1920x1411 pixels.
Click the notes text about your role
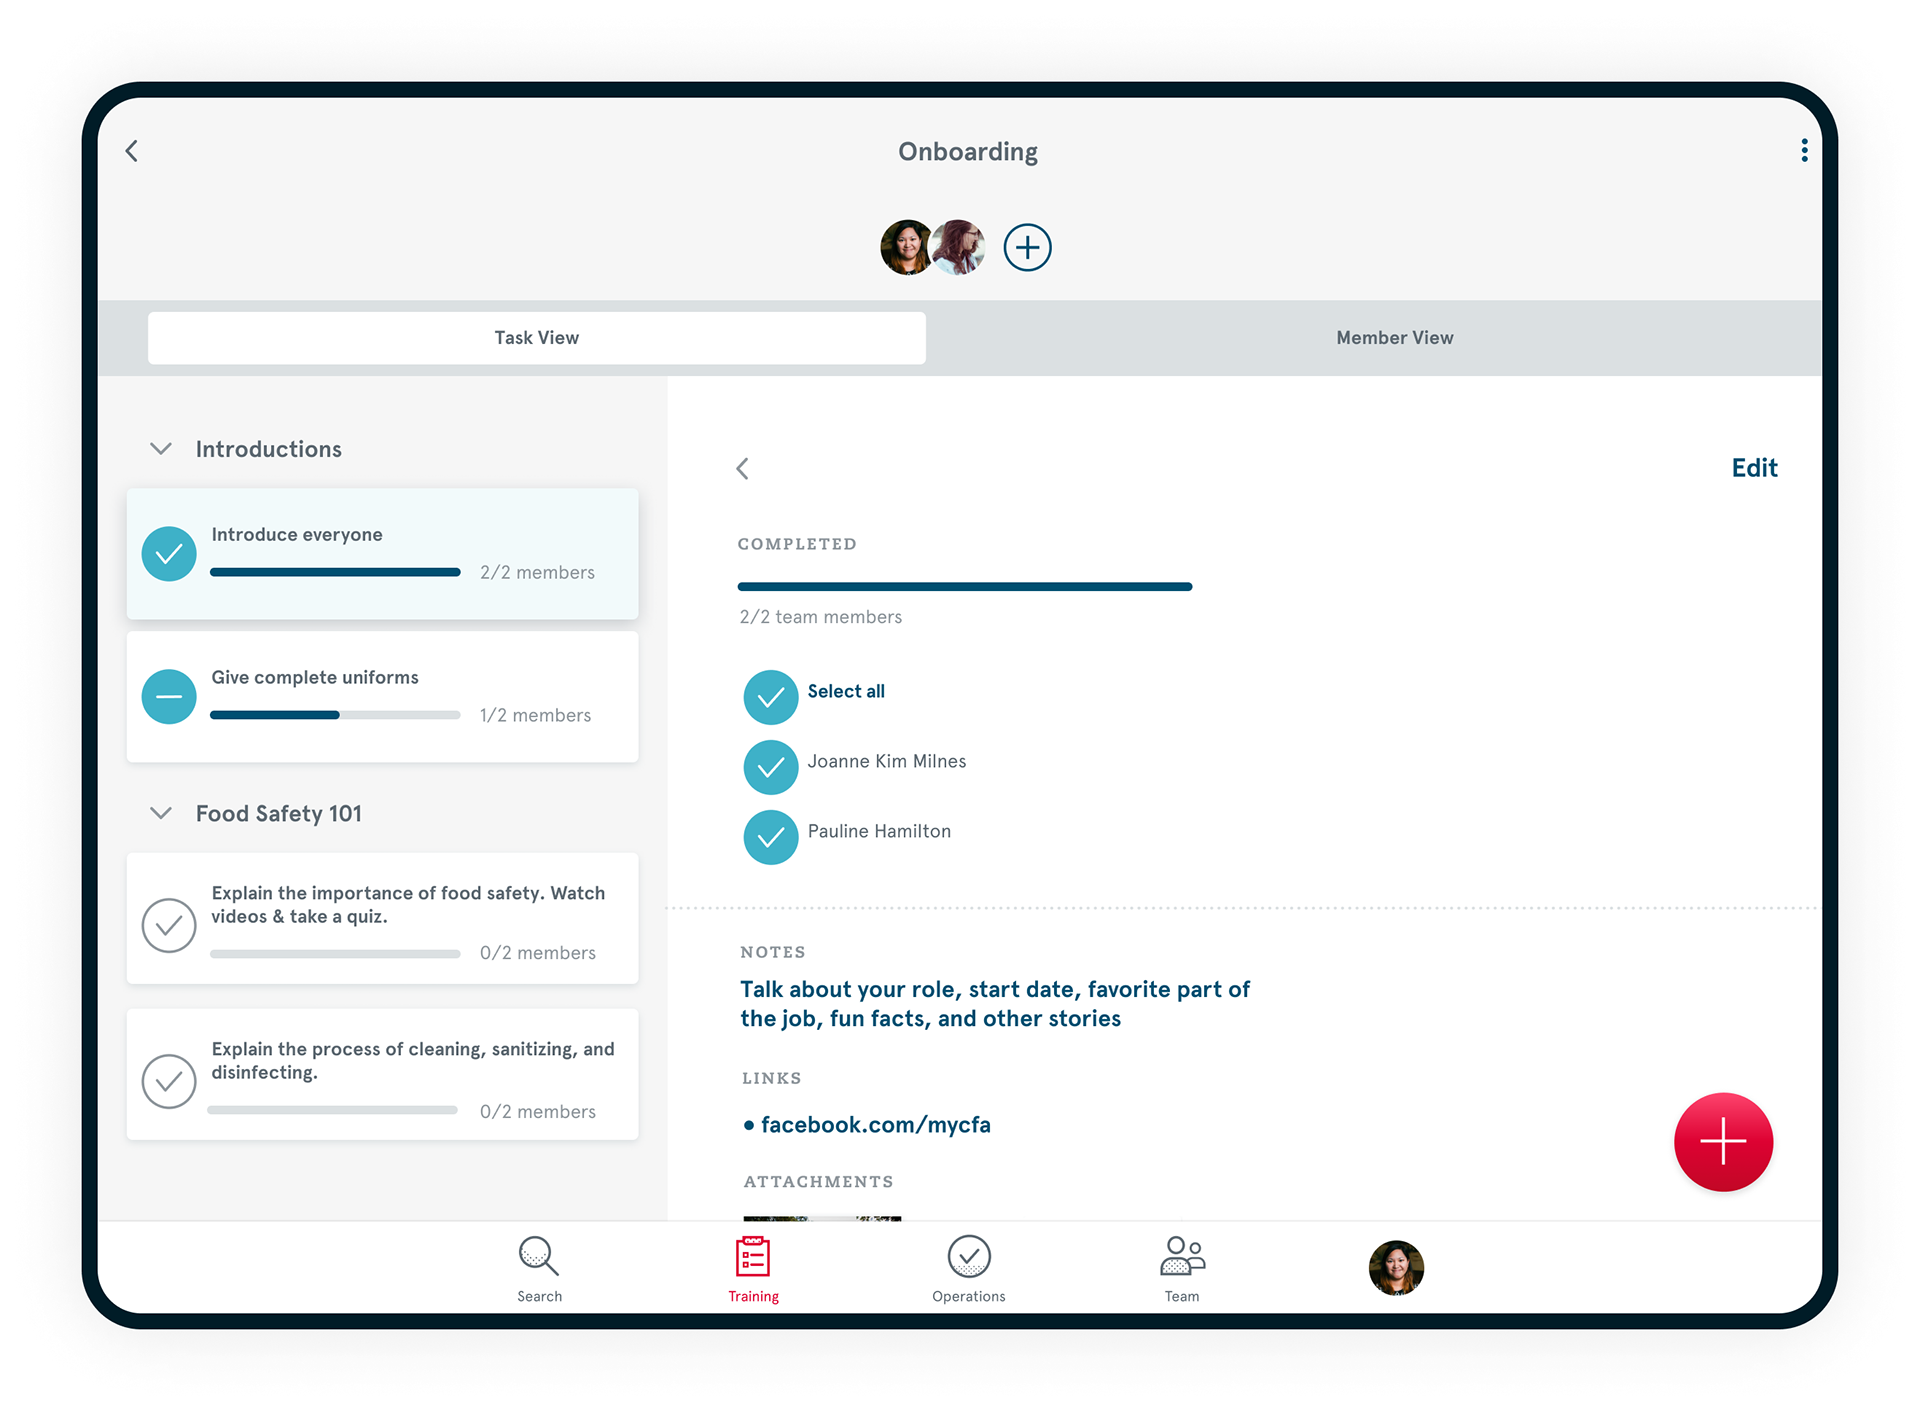995,1004
